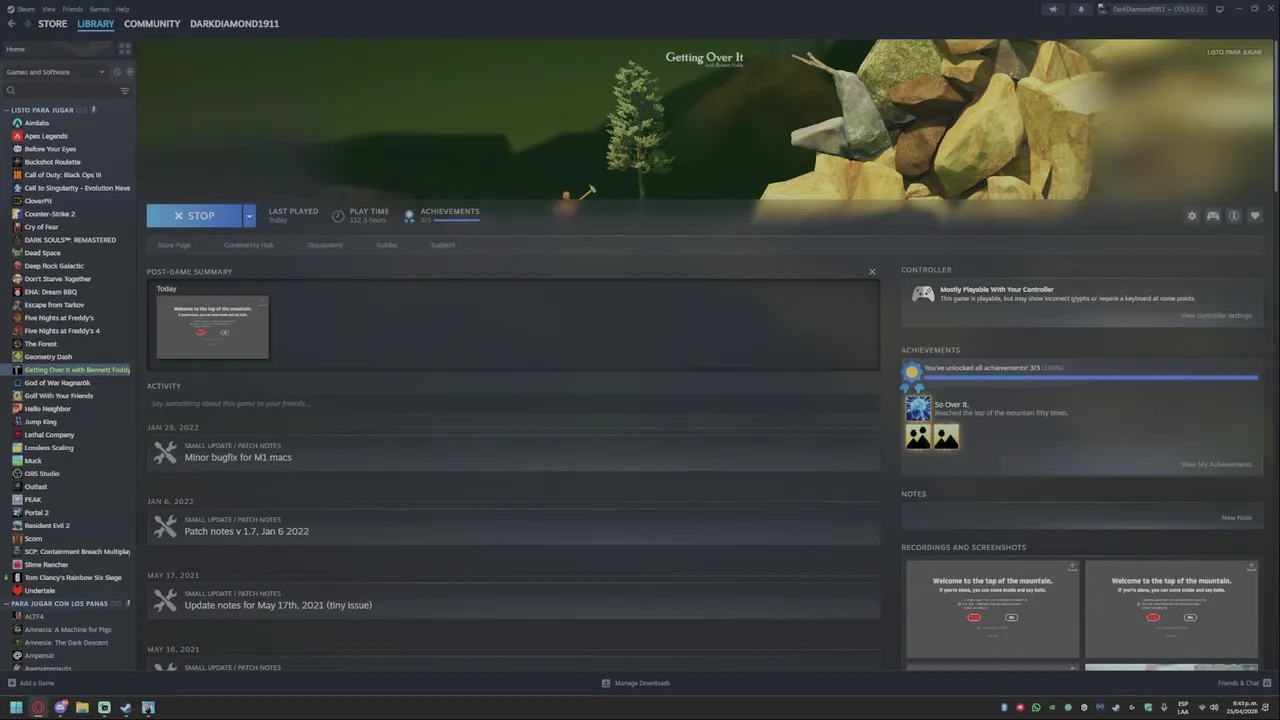
Task: Select Counter-Strike 2 in library
Action: coord(50,214)
